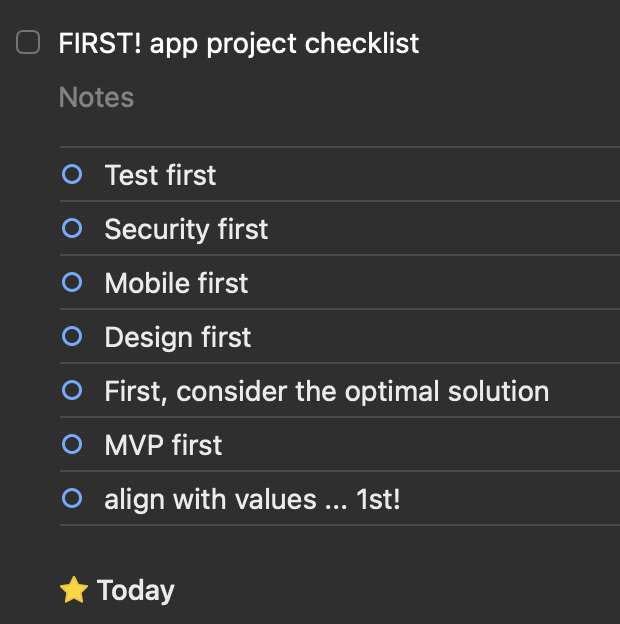The width and height of the screenshot is (620, 624).
Task: Edit the FIRST! app project checklist title
Action: (x=239, y=44)
